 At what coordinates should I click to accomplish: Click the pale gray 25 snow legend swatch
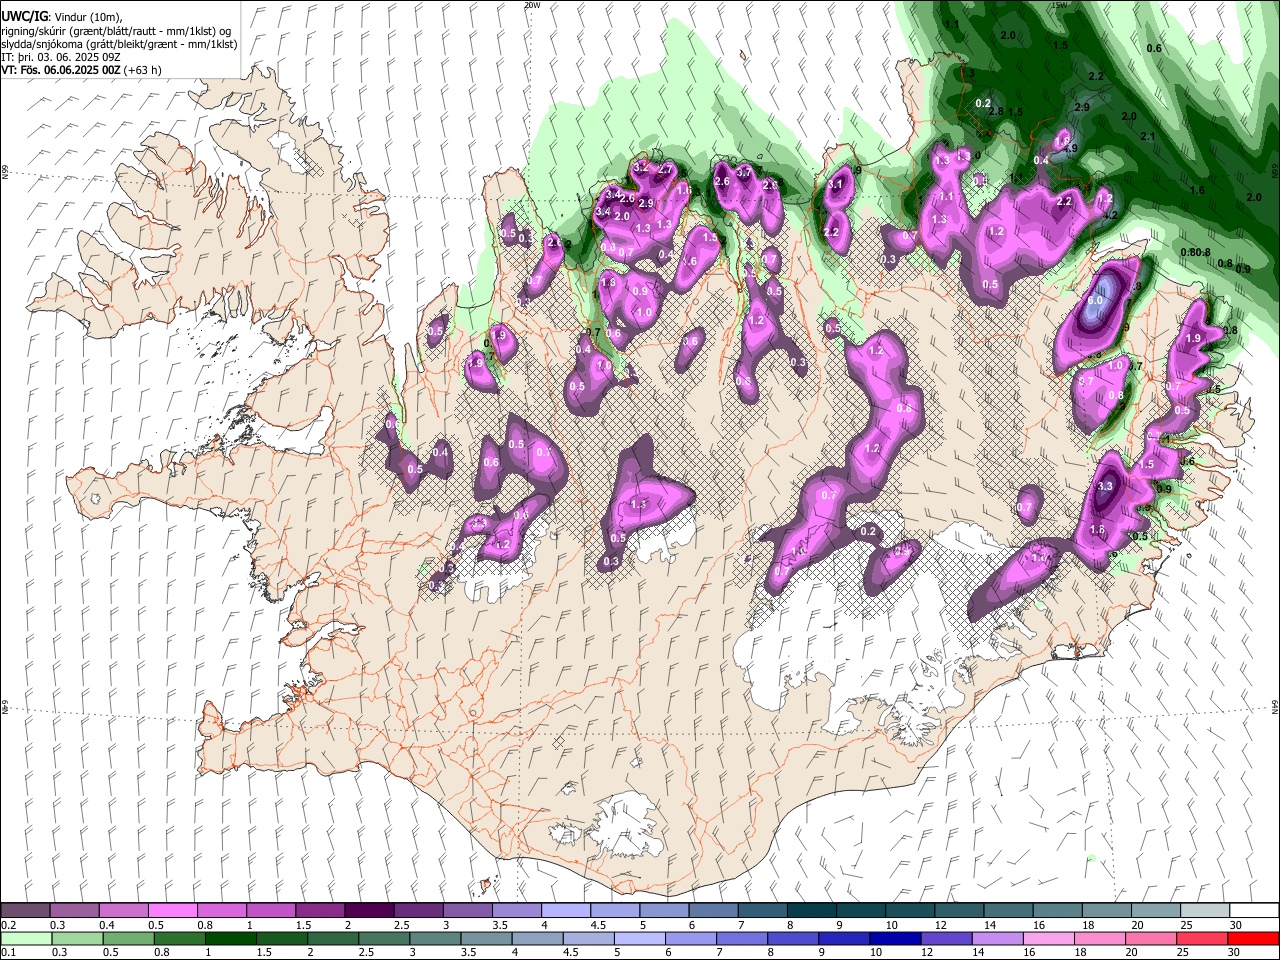coord(1205,911)
